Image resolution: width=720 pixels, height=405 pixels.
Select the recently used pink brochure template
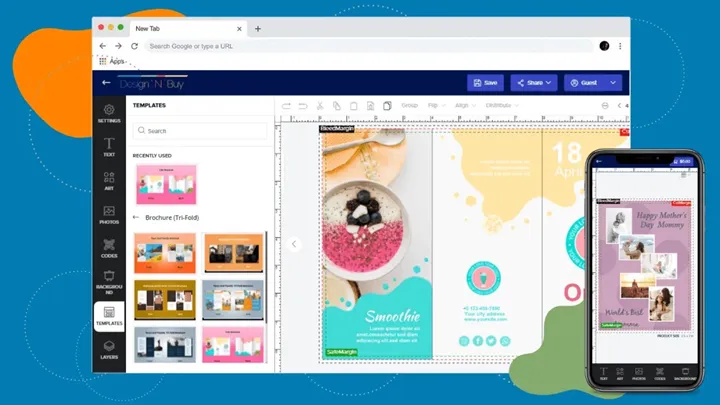click(165, 185)
